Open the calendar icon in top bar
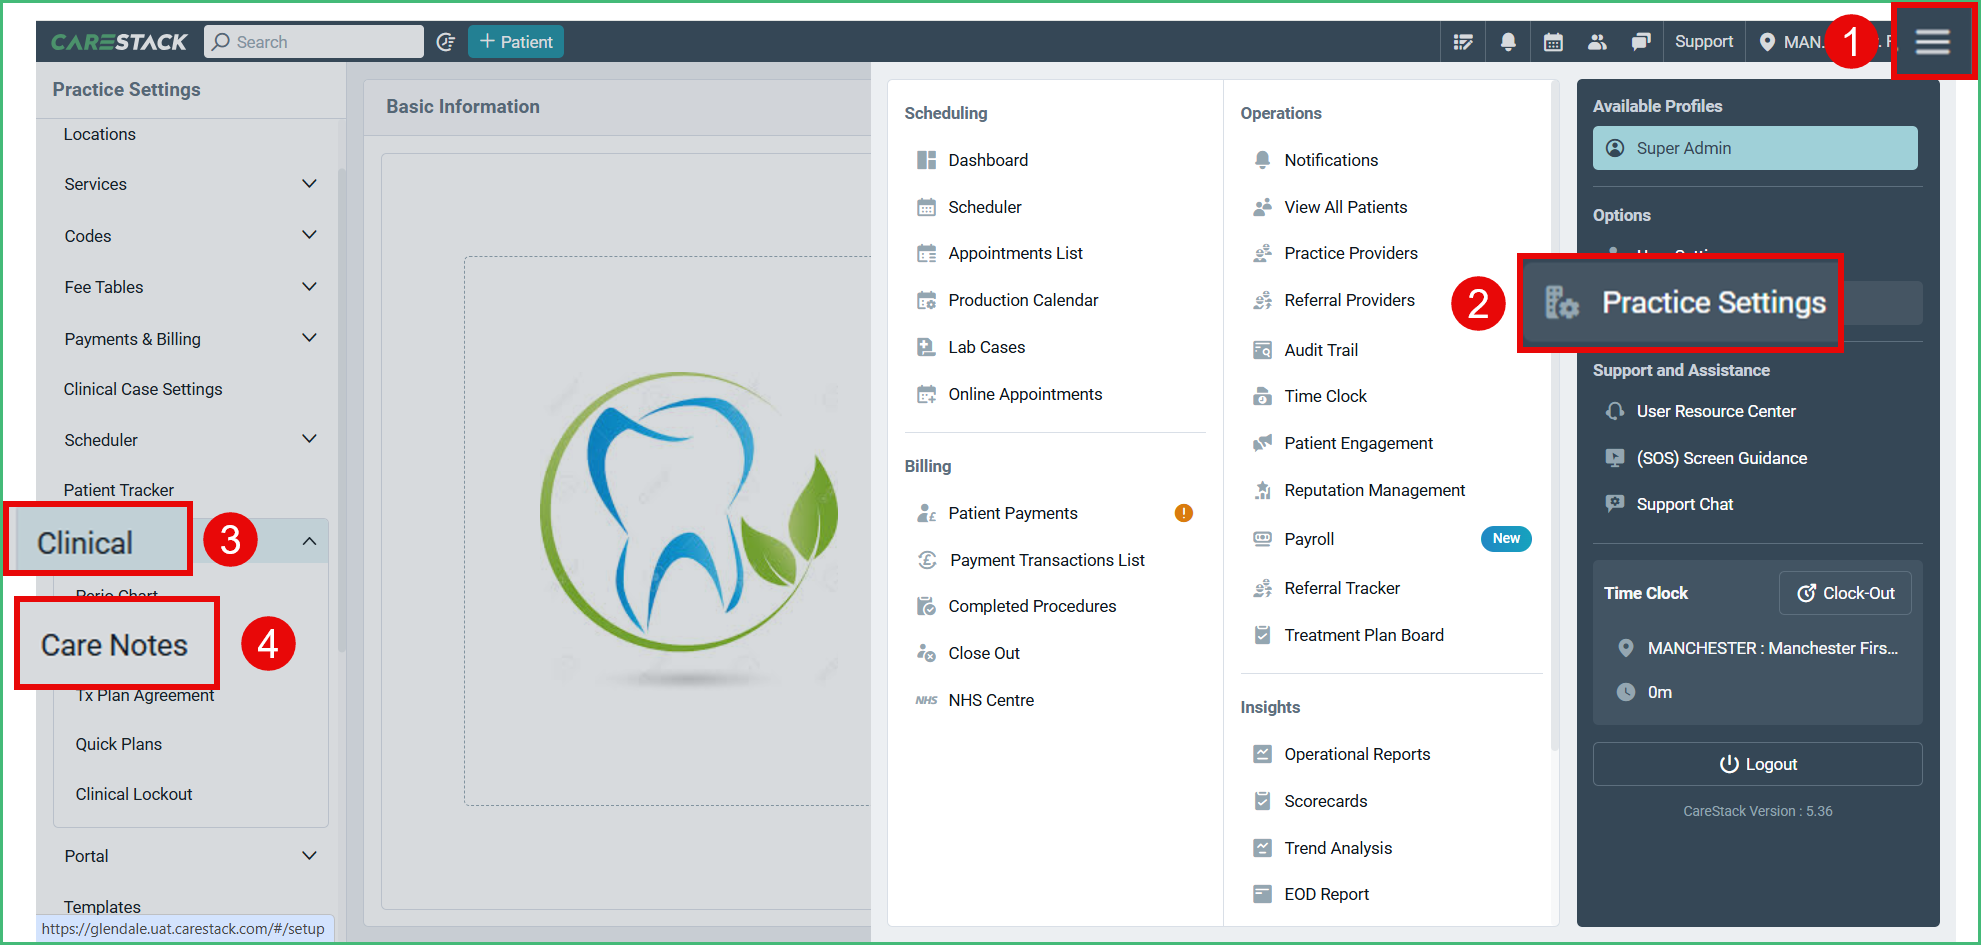Image resolution: width=1981 pixels, height=945 pixels. 1553,42
